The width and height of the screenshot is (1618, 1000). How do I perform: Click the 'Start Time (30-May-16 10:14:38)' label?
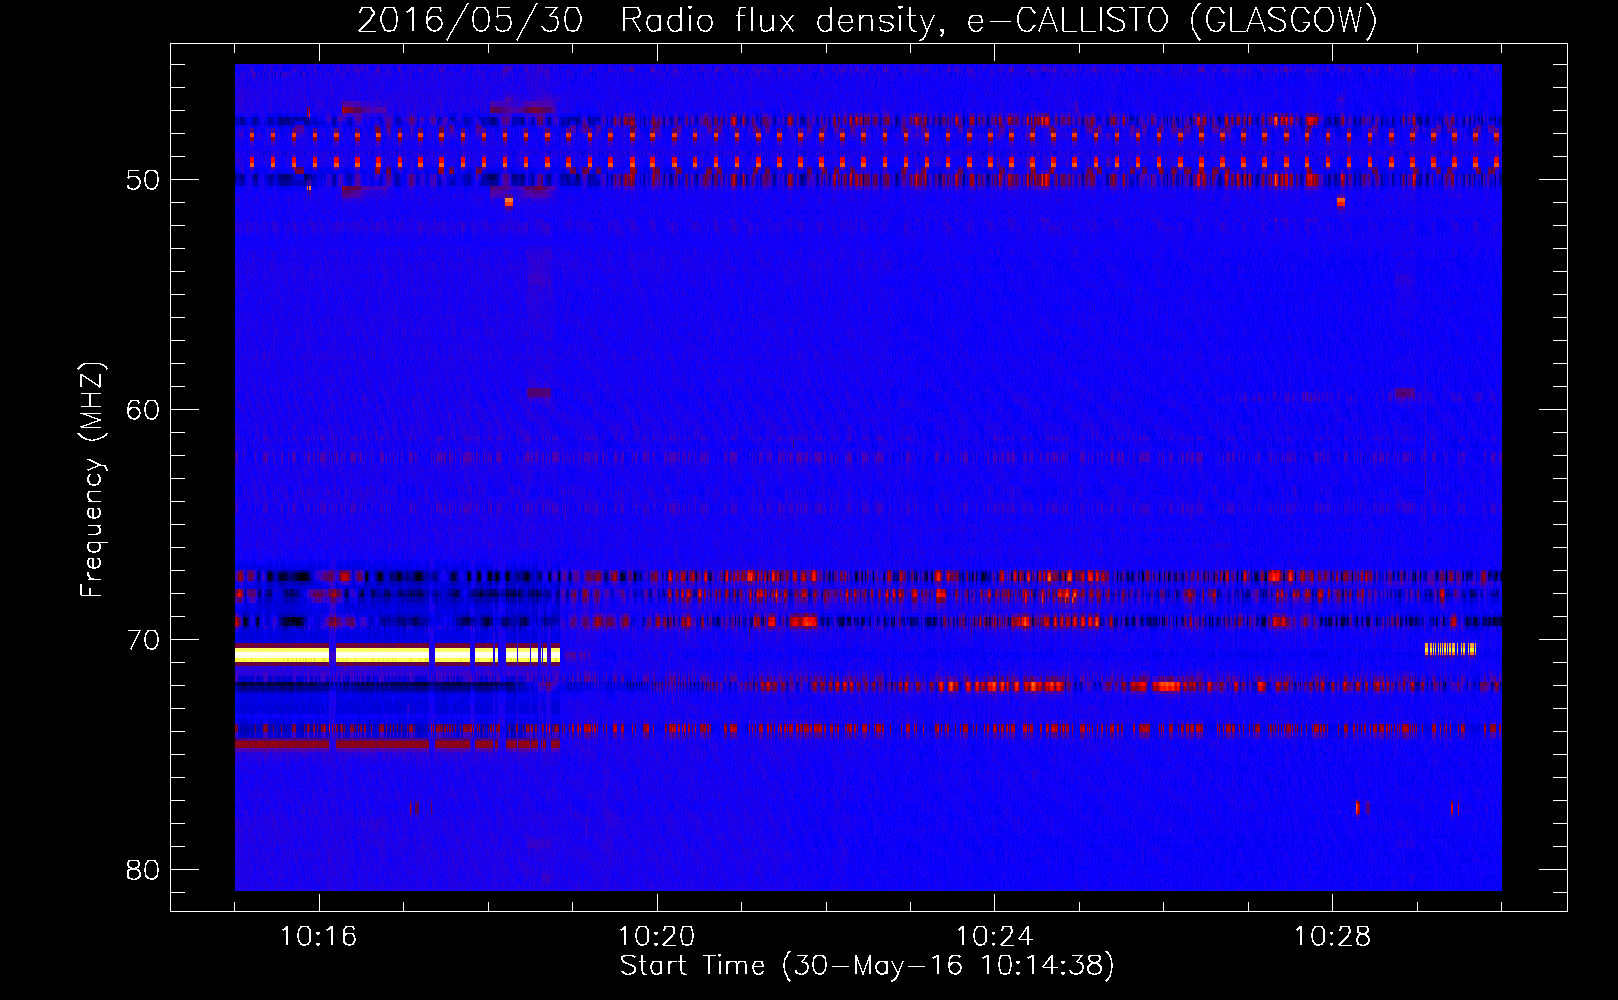(x=867, y=966)
